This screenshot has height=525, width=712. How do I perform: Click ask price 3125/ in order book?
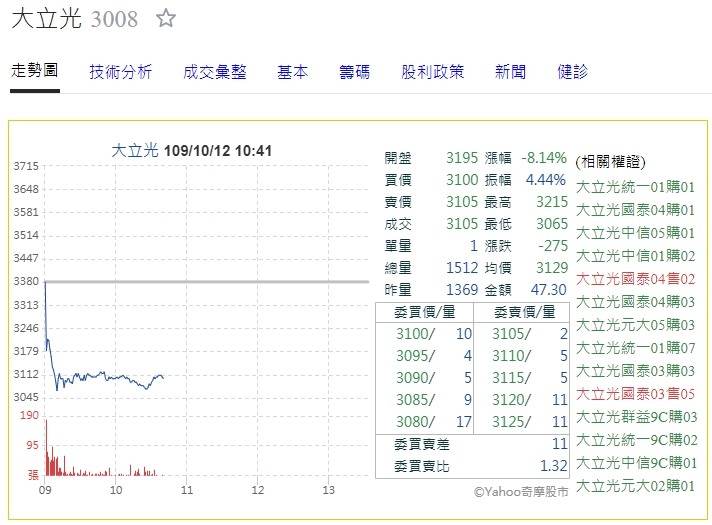511,422
